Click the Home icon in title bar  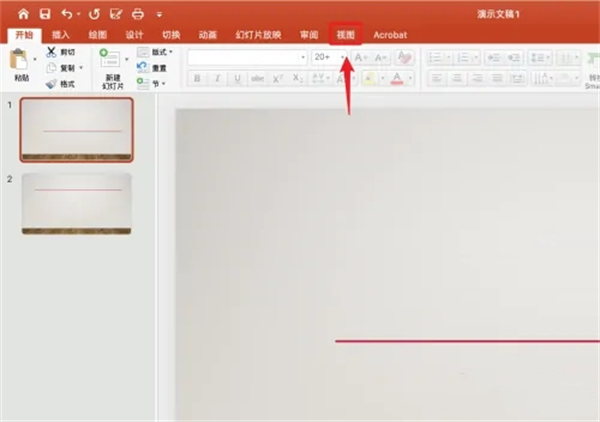tap(22, 14)
